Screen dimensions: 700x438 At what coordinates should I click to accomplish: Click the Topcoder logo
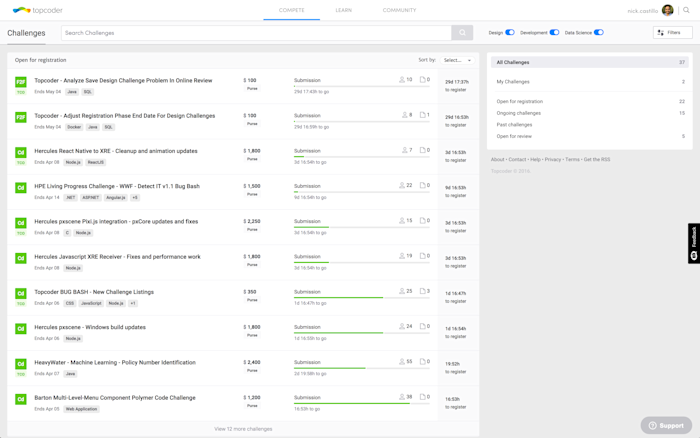coord(38,10)
